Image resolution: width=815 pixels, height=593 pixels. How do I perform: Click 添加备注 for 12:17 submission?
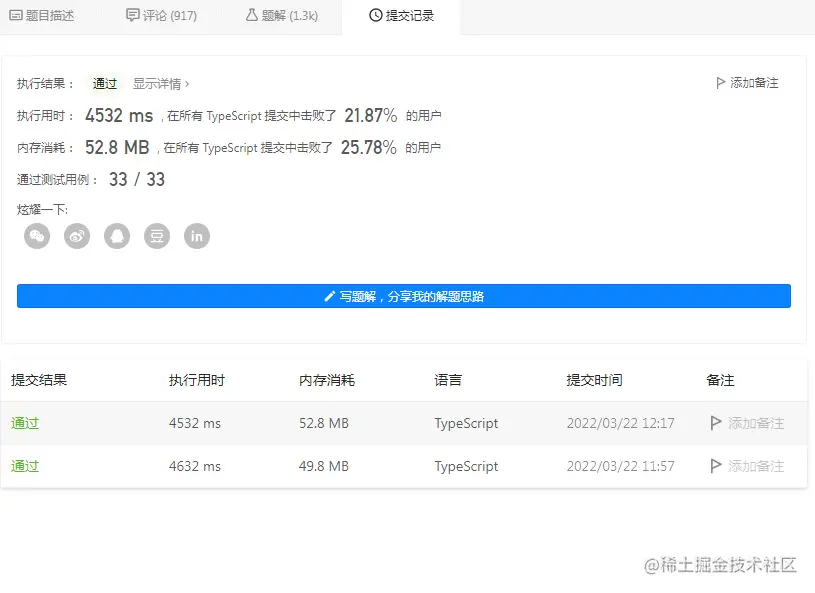[x=747, y=423]
